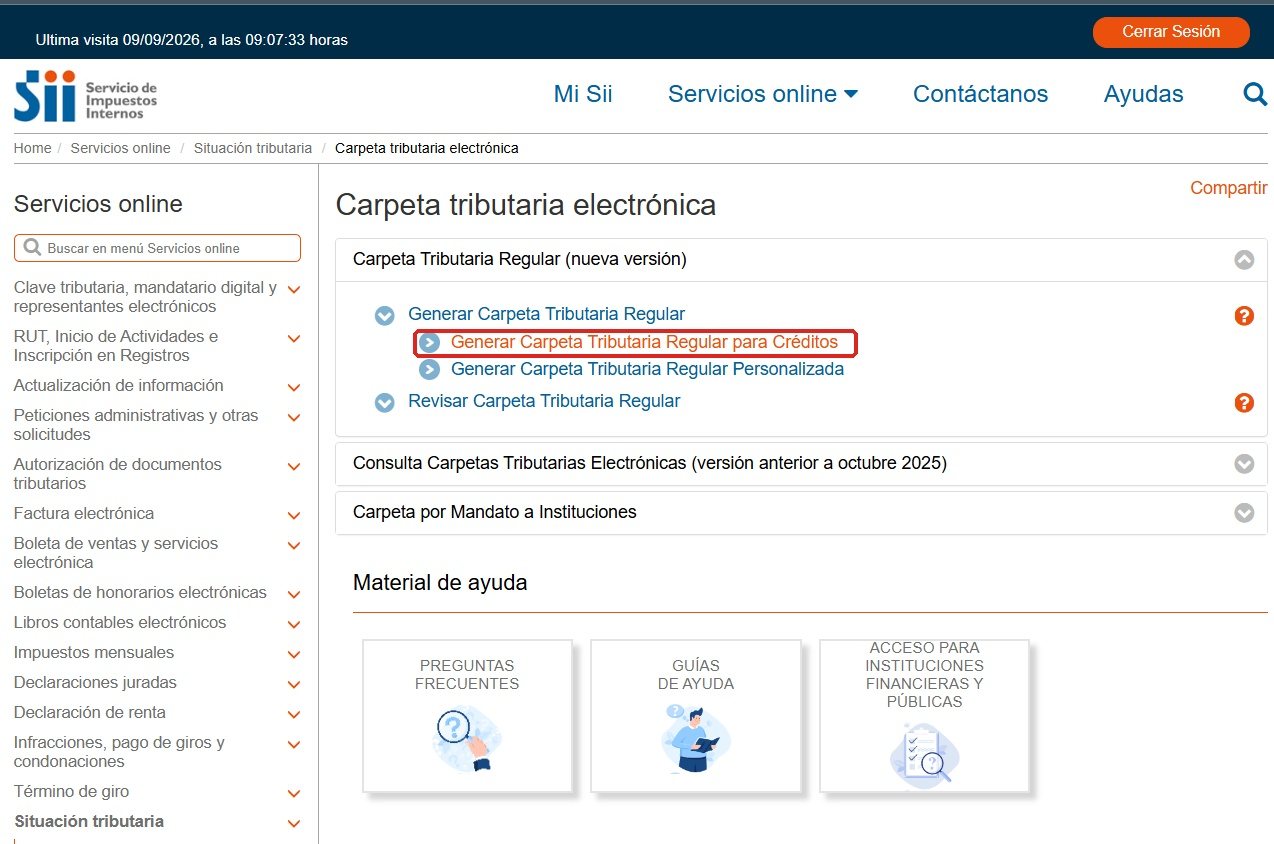Click the Preguntas Frecuentes magnifier illustration
This screenshot has width=1274, height=844.
pos(467,739)
